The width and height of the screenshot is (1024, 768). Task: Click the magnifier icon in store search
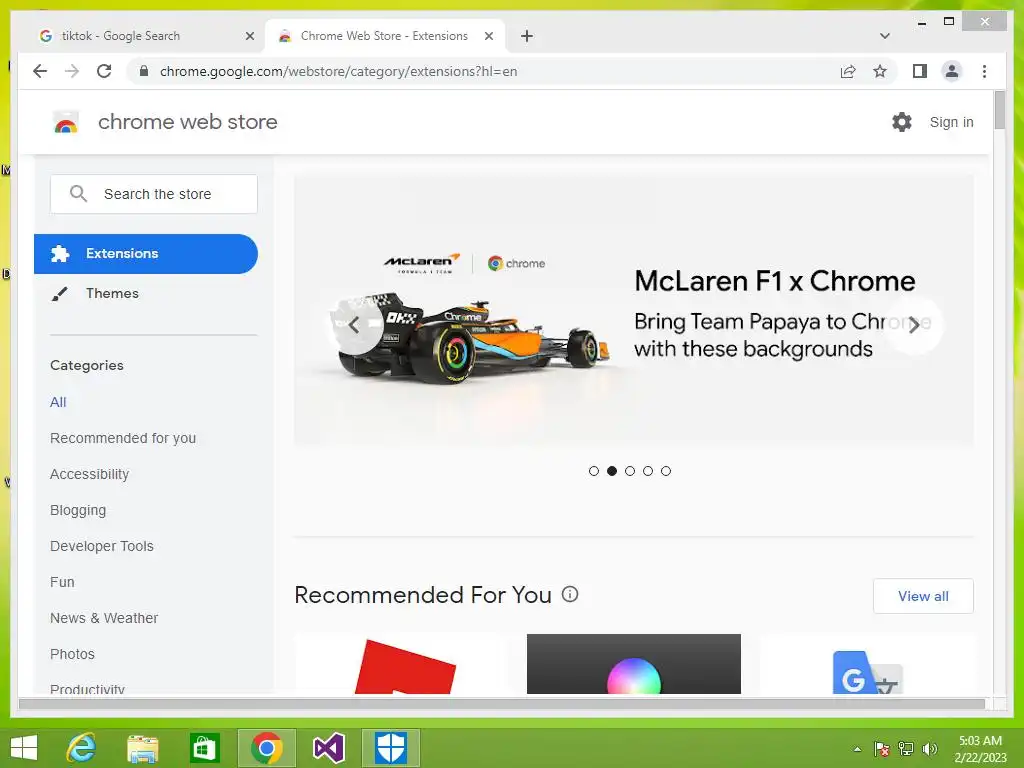pyautogui.click(x=78, y=193)
